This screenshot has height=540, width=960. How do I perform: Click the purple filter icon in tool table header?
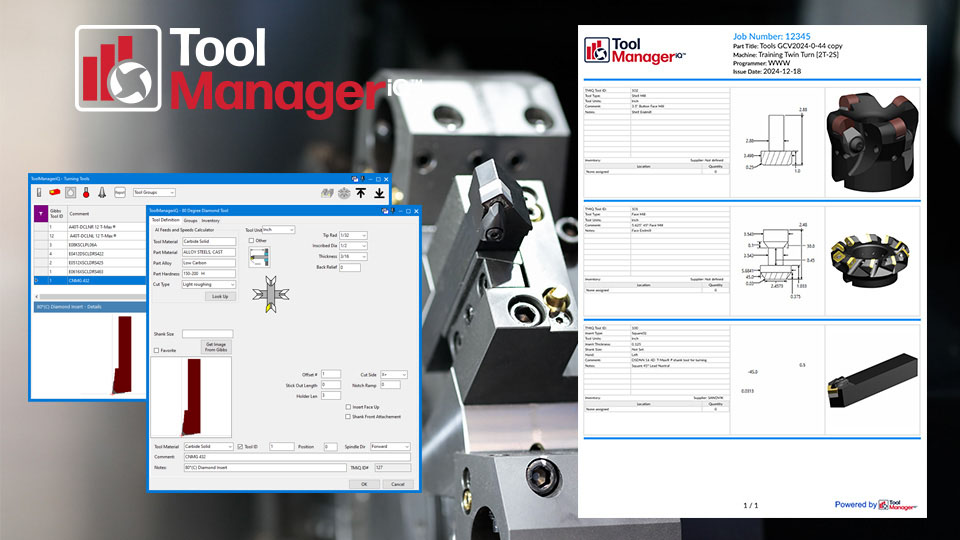(40, 214)
